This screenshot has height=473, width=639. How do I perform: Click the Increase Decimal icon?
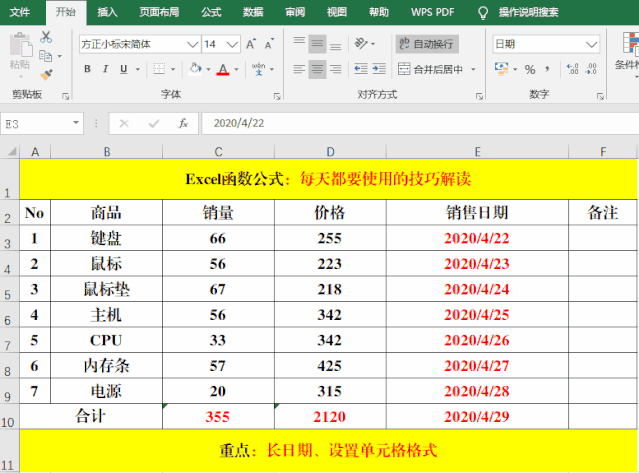(x=573, y=69)
